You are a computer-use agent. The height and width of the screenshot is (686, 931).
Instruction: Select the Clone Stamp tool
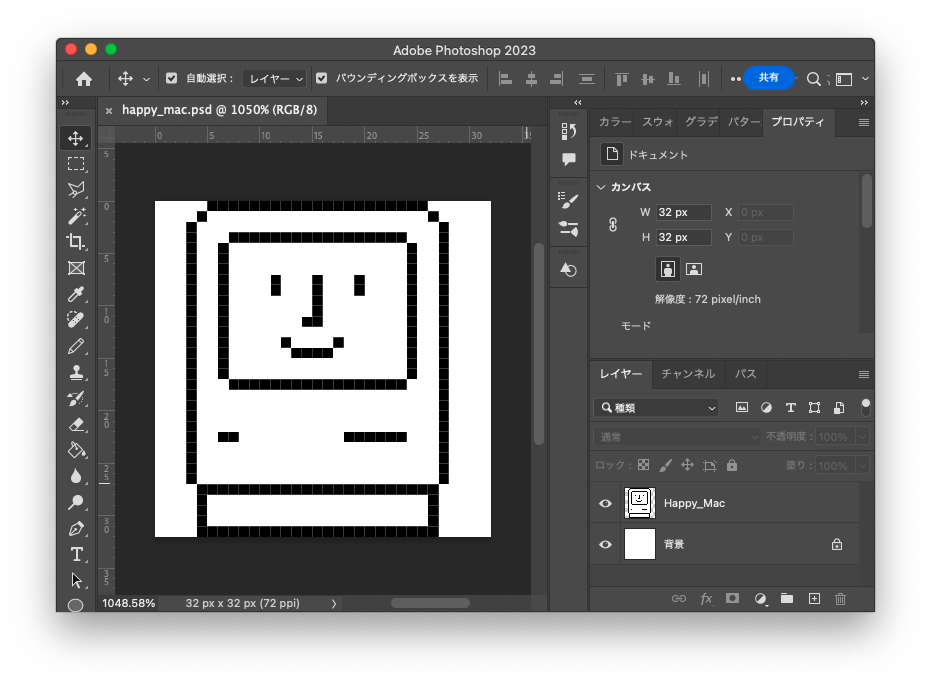pyautogui.click(x=75, y=372)
